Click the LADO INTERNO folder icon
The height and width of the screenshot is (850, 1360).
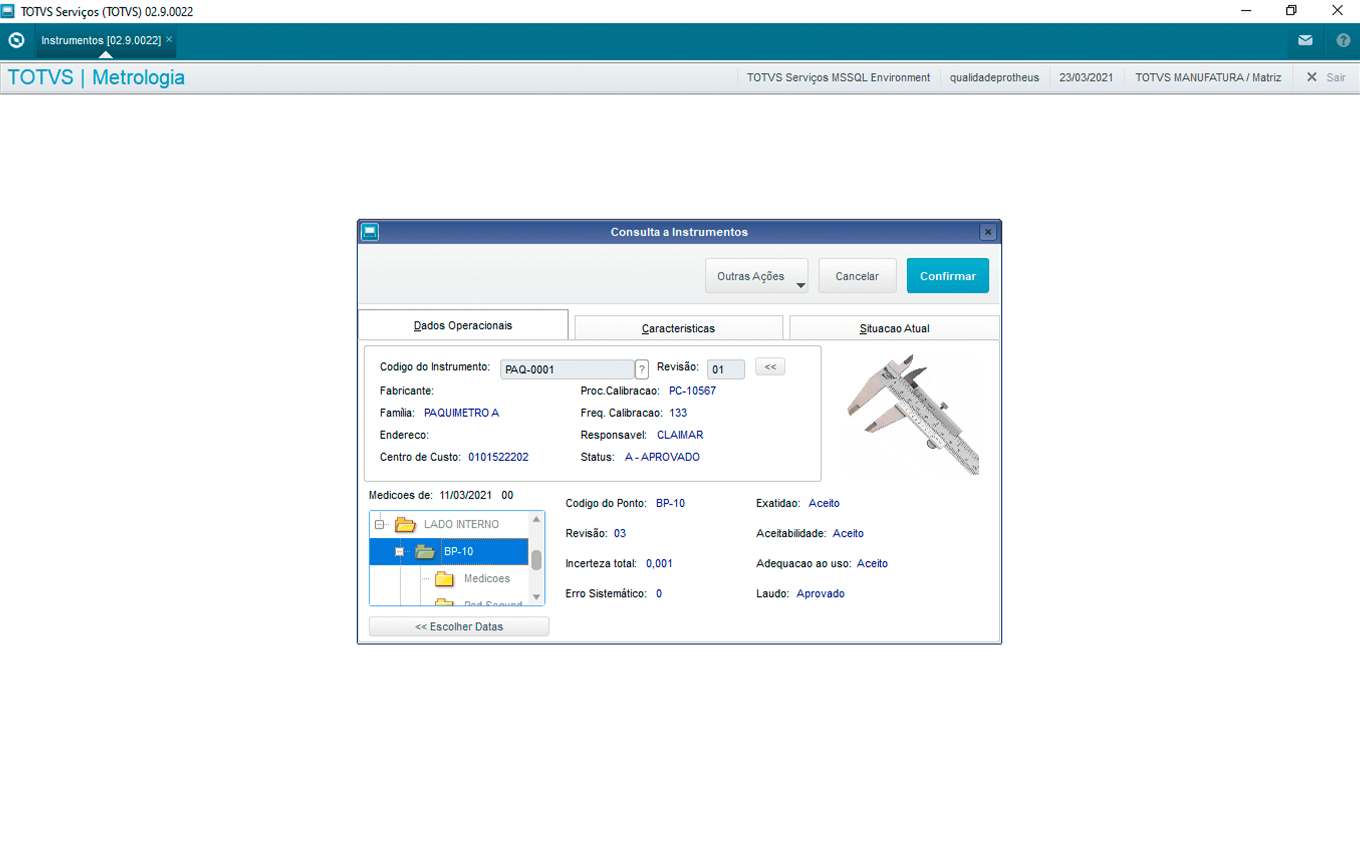point(405,524)
